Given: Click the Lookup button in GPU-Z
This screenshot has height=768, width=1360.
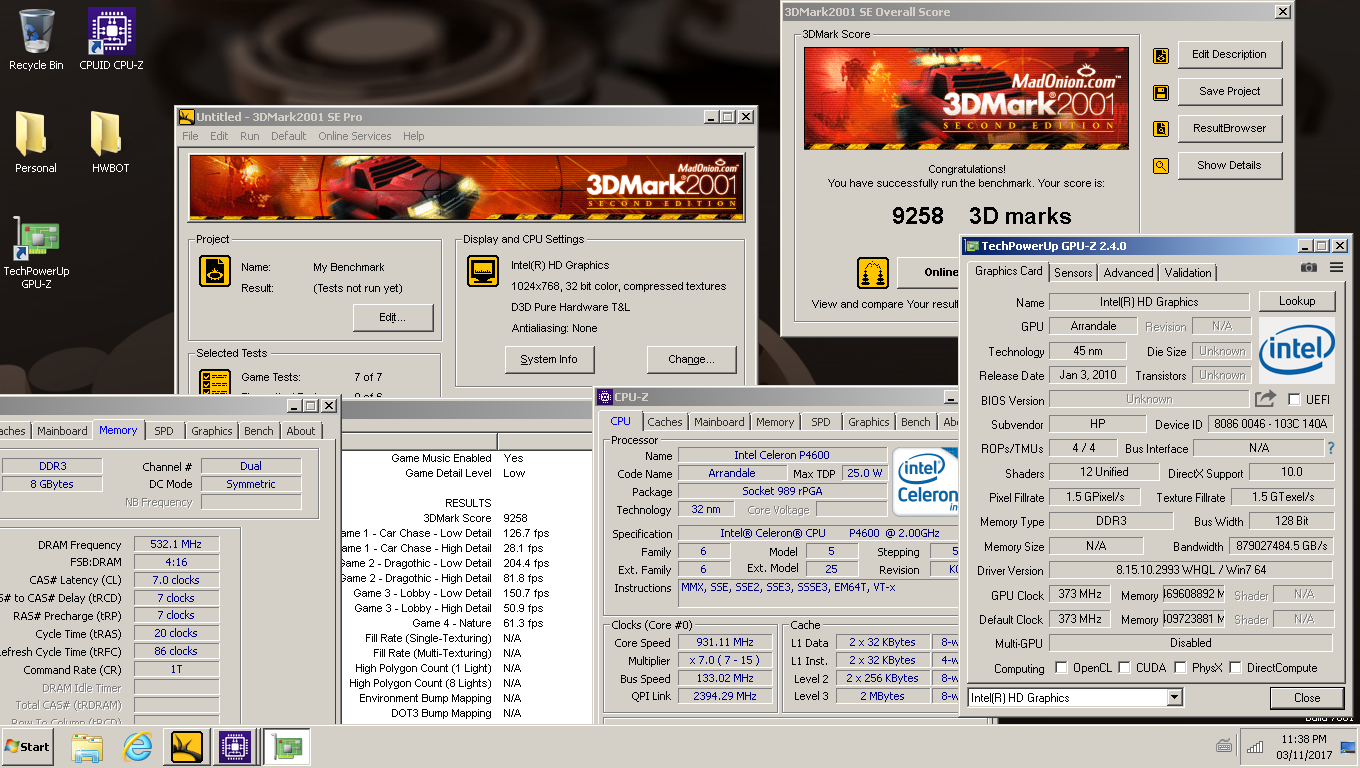Looking at the screenshot, I should click(x=1297, y=301).
